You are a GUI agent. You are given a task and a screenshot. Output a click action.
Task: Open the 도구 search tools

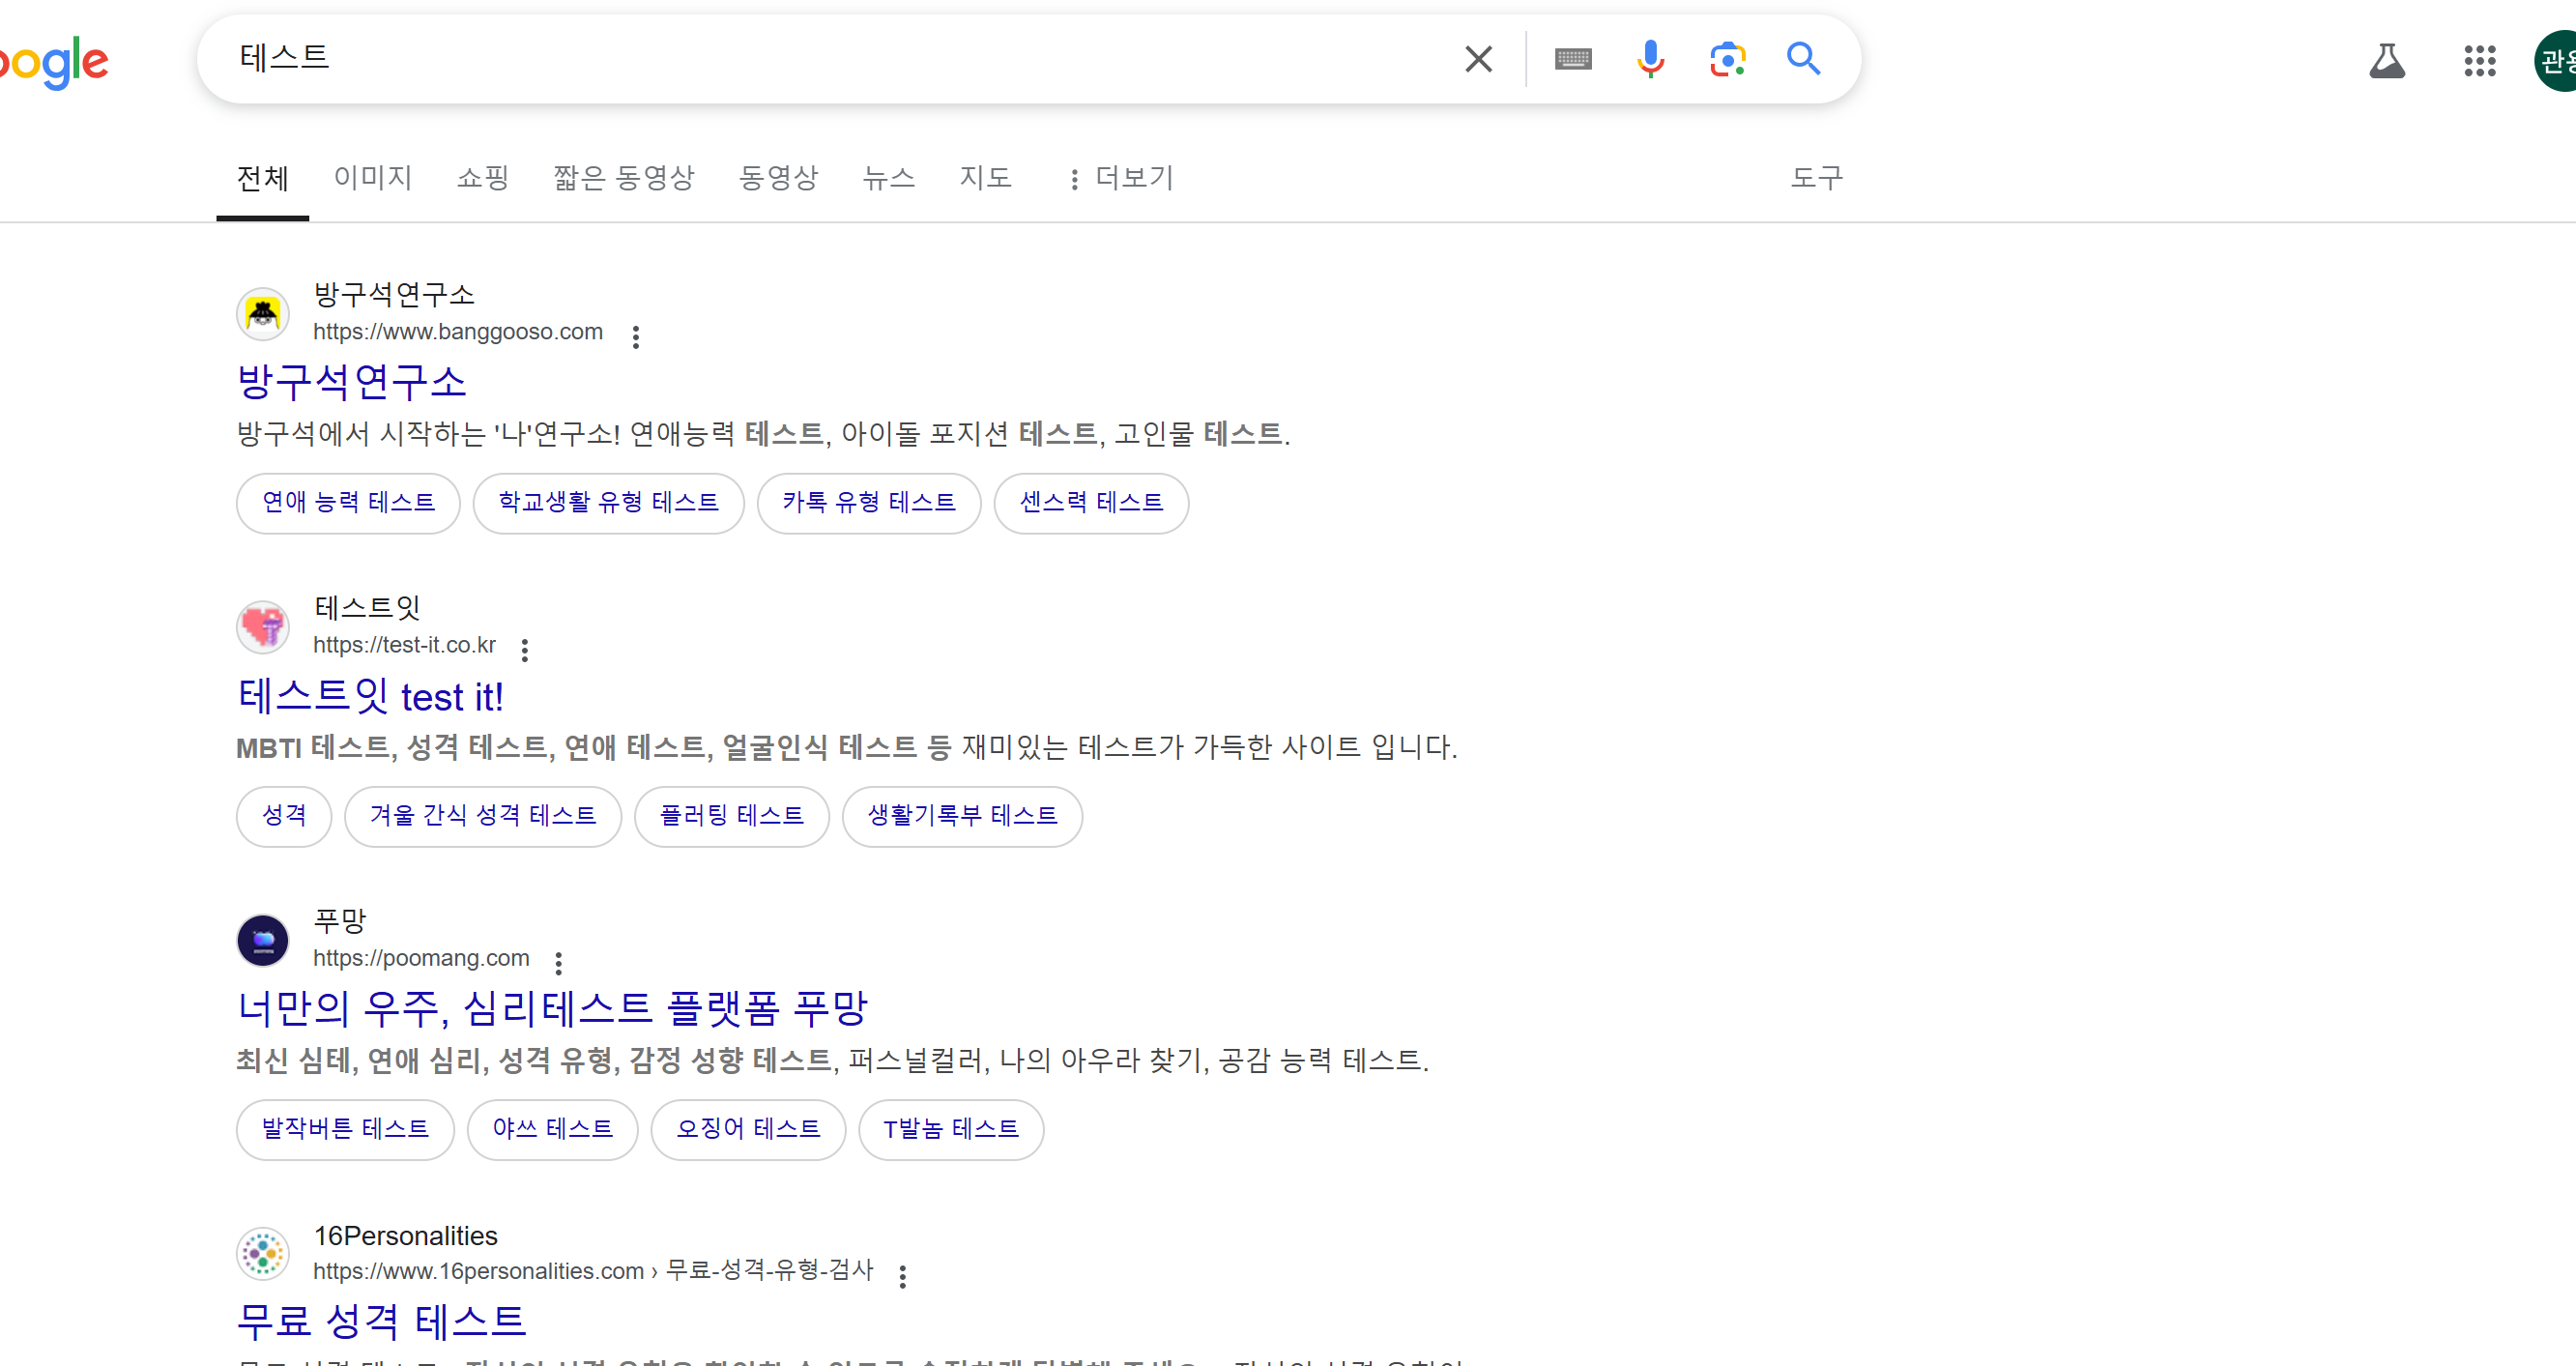pos(1816,178)
